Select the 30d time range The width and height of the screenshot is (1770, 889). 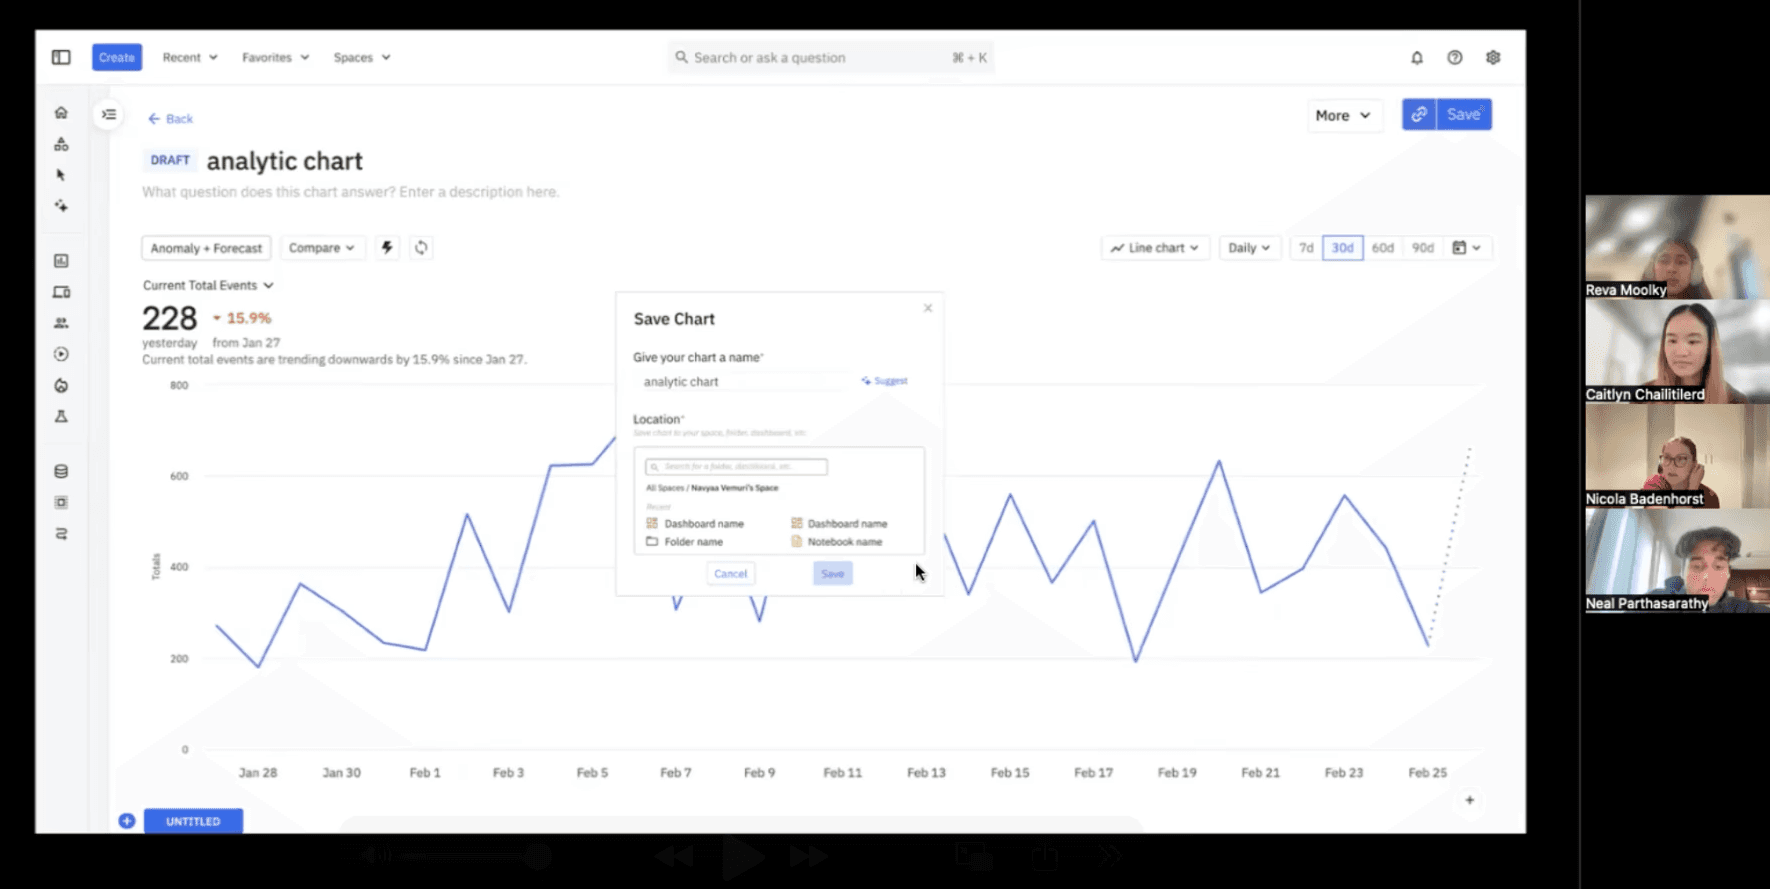(1342, 248)
